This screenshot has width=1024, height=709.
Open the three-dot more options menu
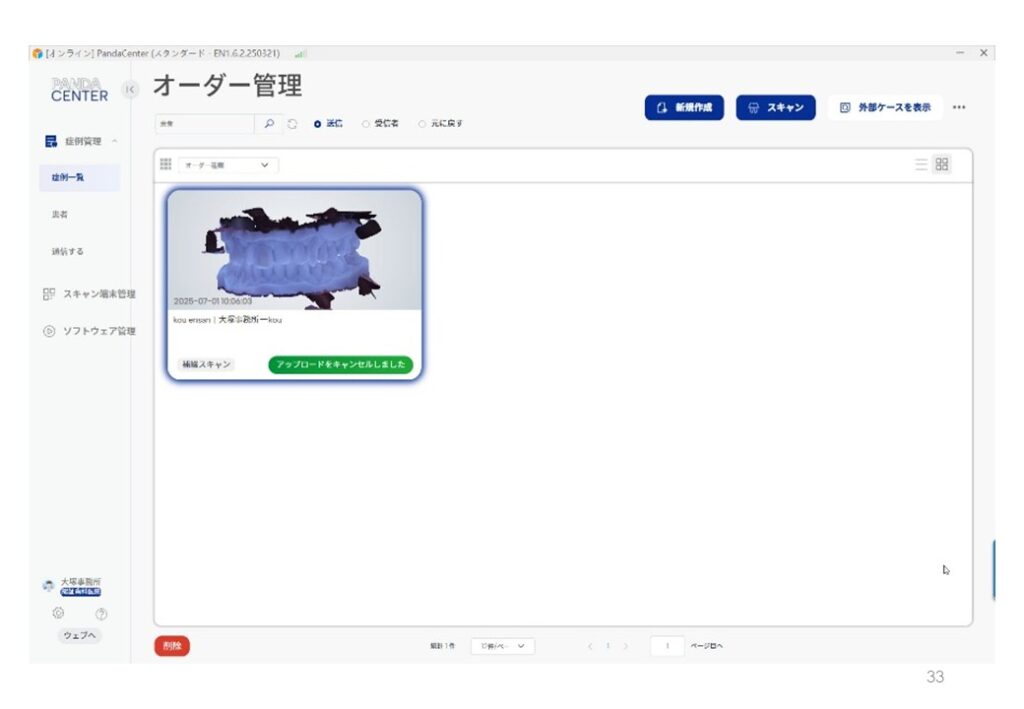pos(959,108)
